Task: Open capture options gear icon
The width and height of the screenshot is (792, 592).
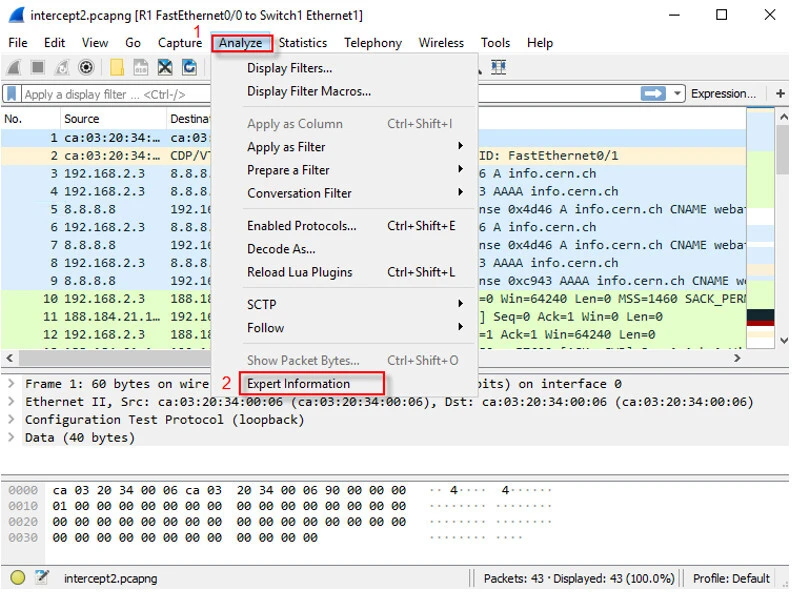Action: pyautogui.click(x=87, y=67)
